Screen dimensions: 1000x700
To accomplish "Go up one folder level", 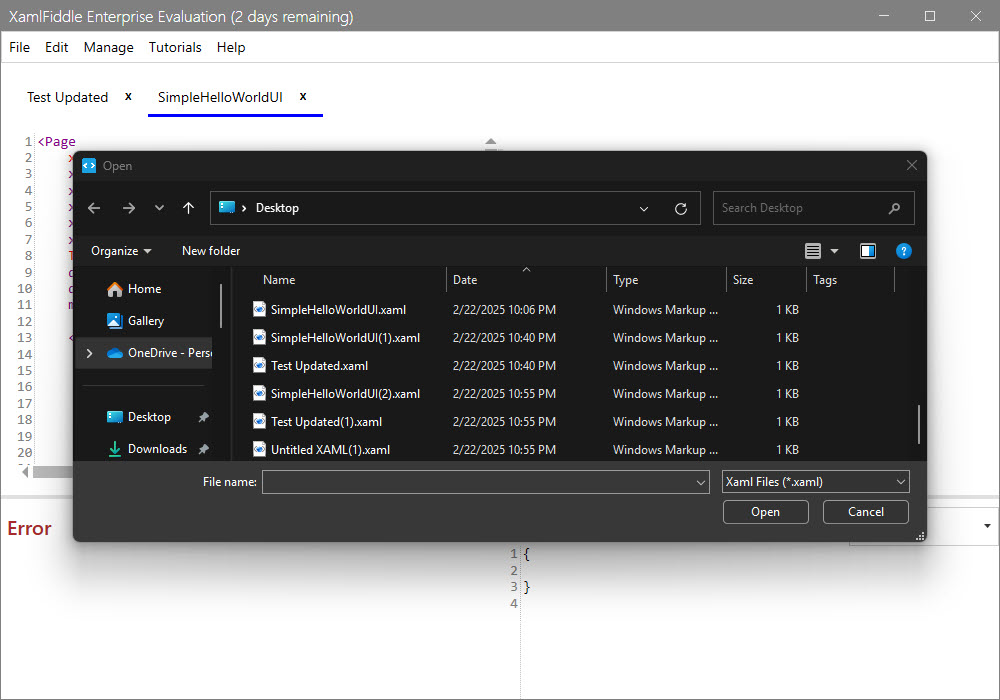I will coord(188,208).
